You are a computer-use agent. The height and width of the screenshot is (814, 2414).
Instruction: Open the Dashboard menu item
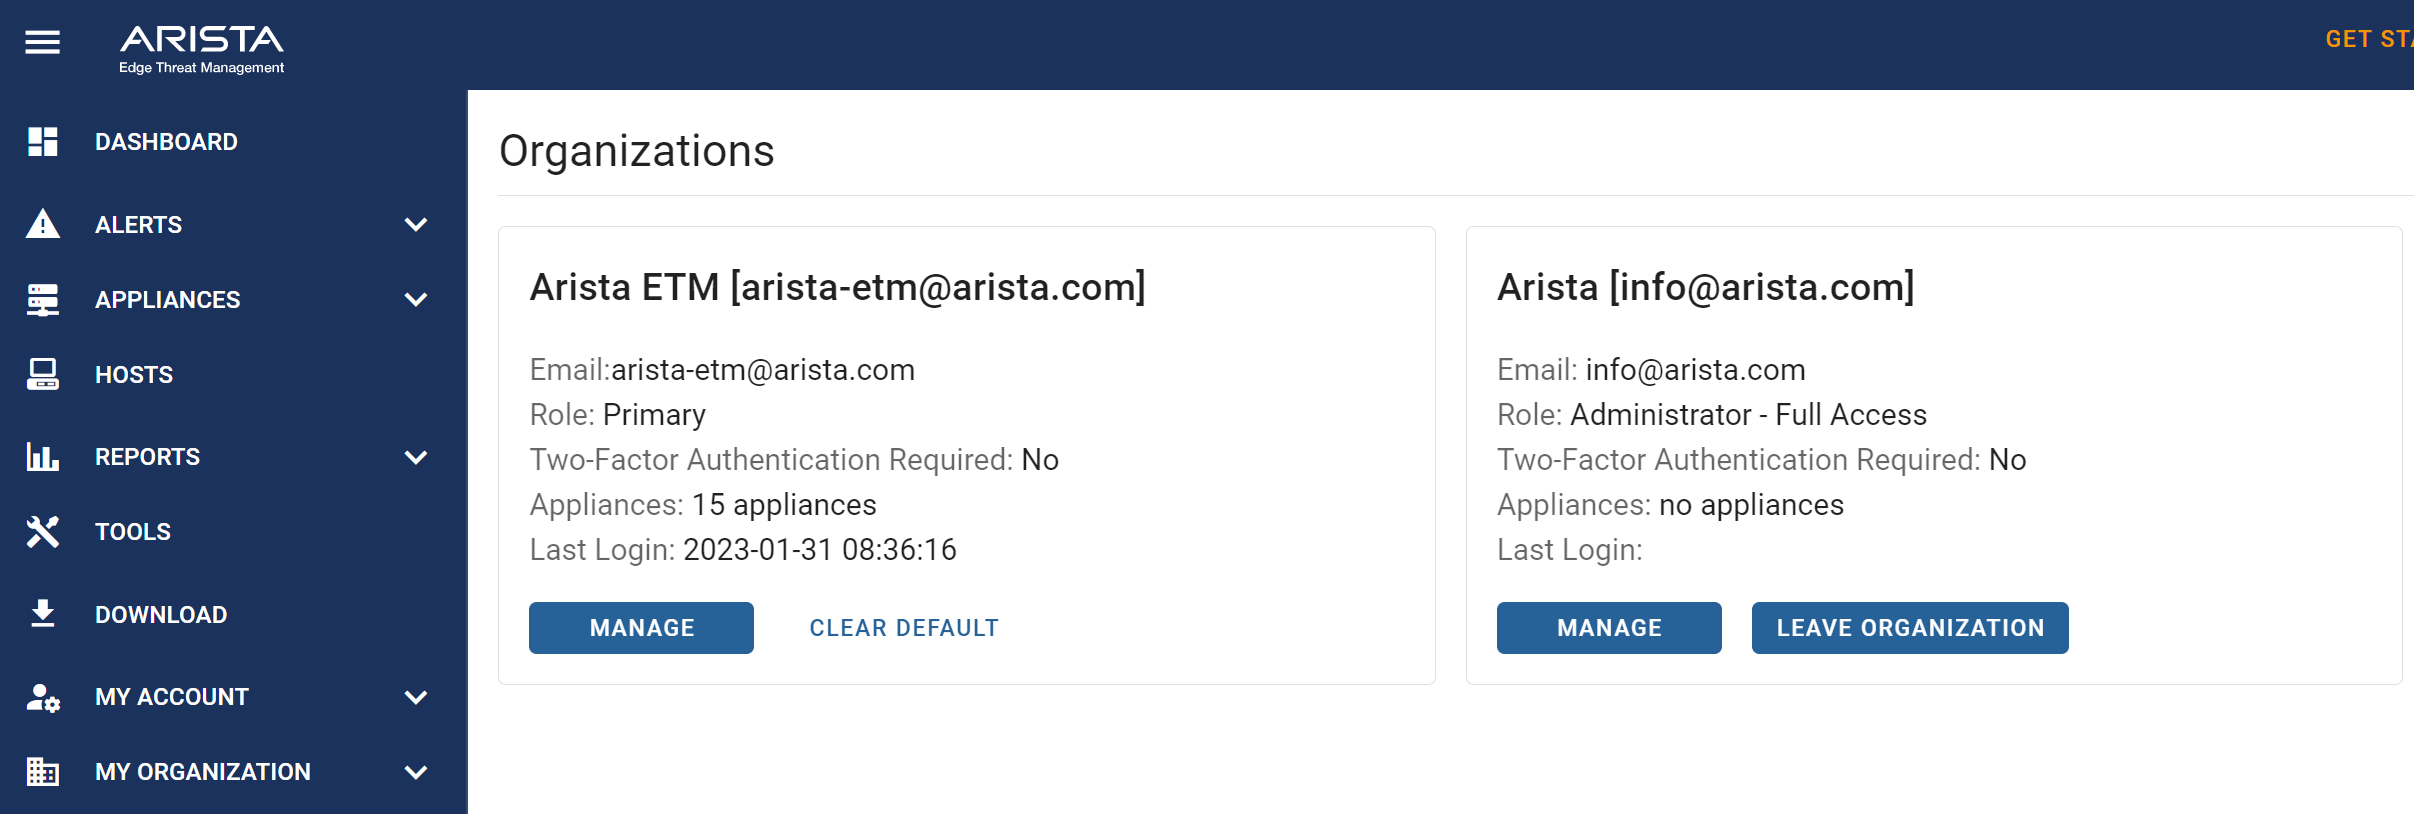coord(166,142)
